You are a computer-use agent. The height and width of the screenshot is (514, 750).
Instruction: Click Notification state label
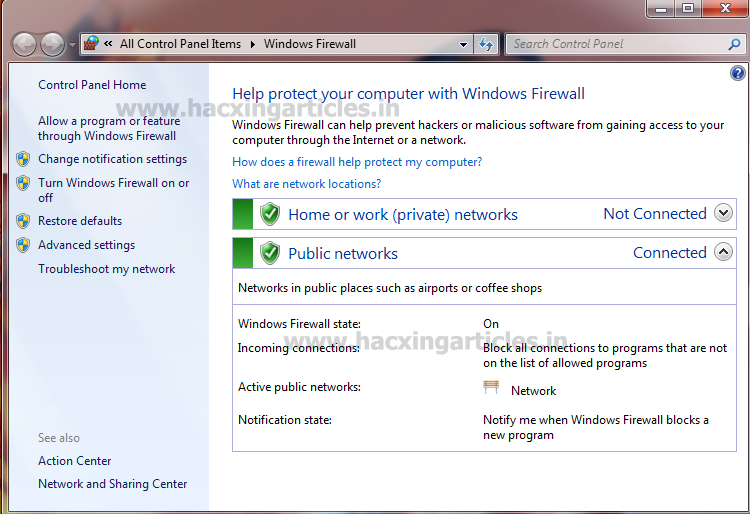[285, 420]
